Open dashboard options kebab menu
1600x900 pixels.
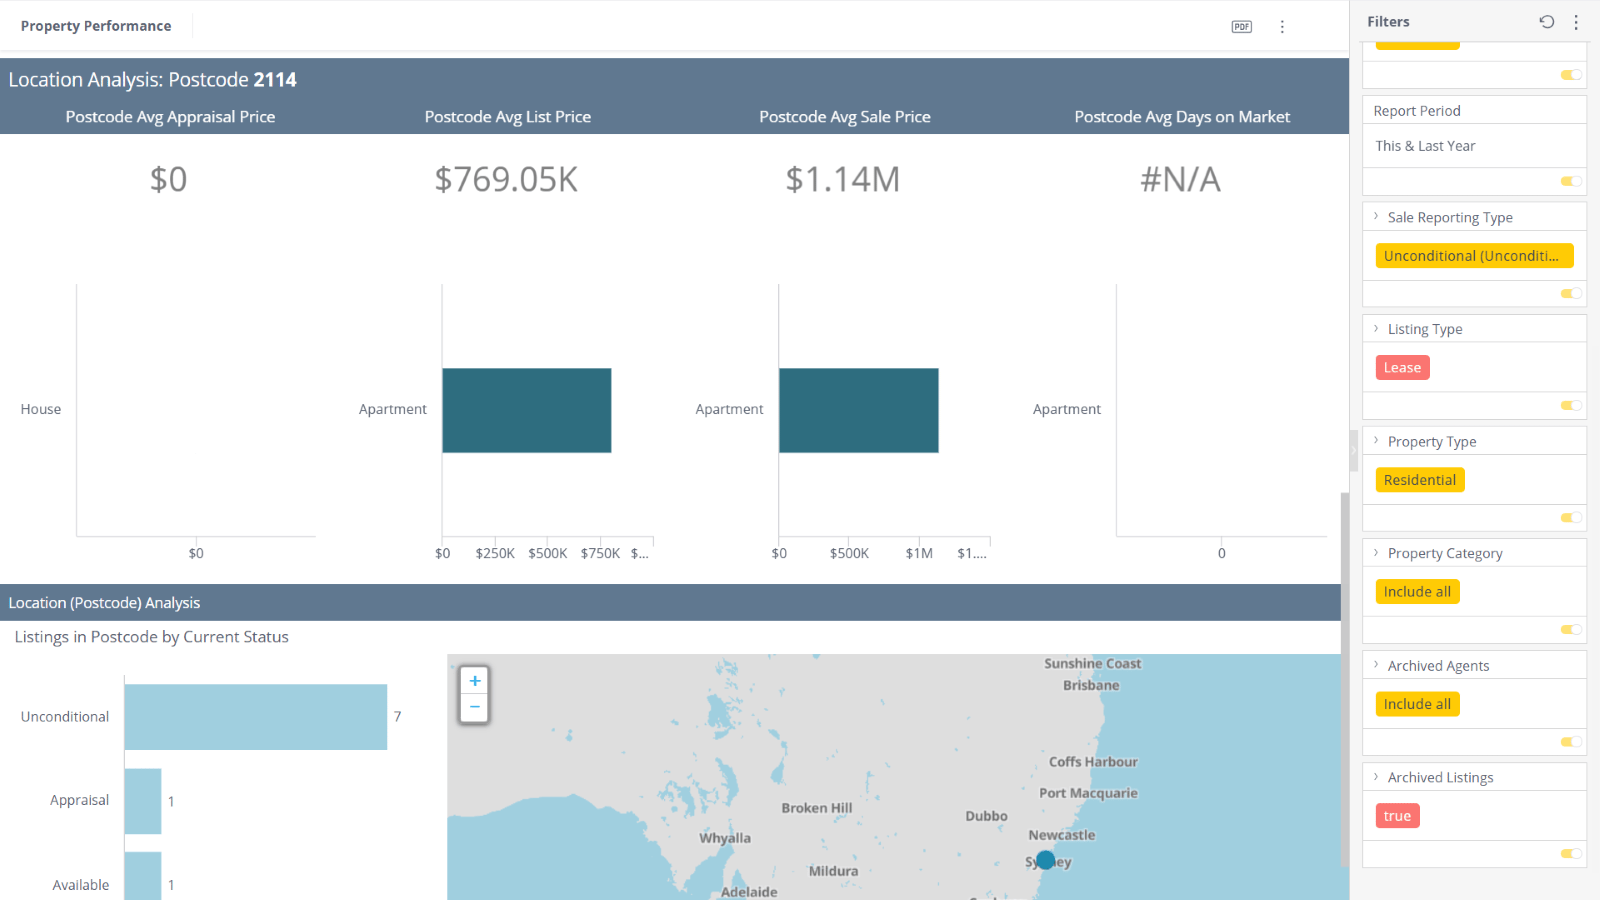(x=1282, y=27)
